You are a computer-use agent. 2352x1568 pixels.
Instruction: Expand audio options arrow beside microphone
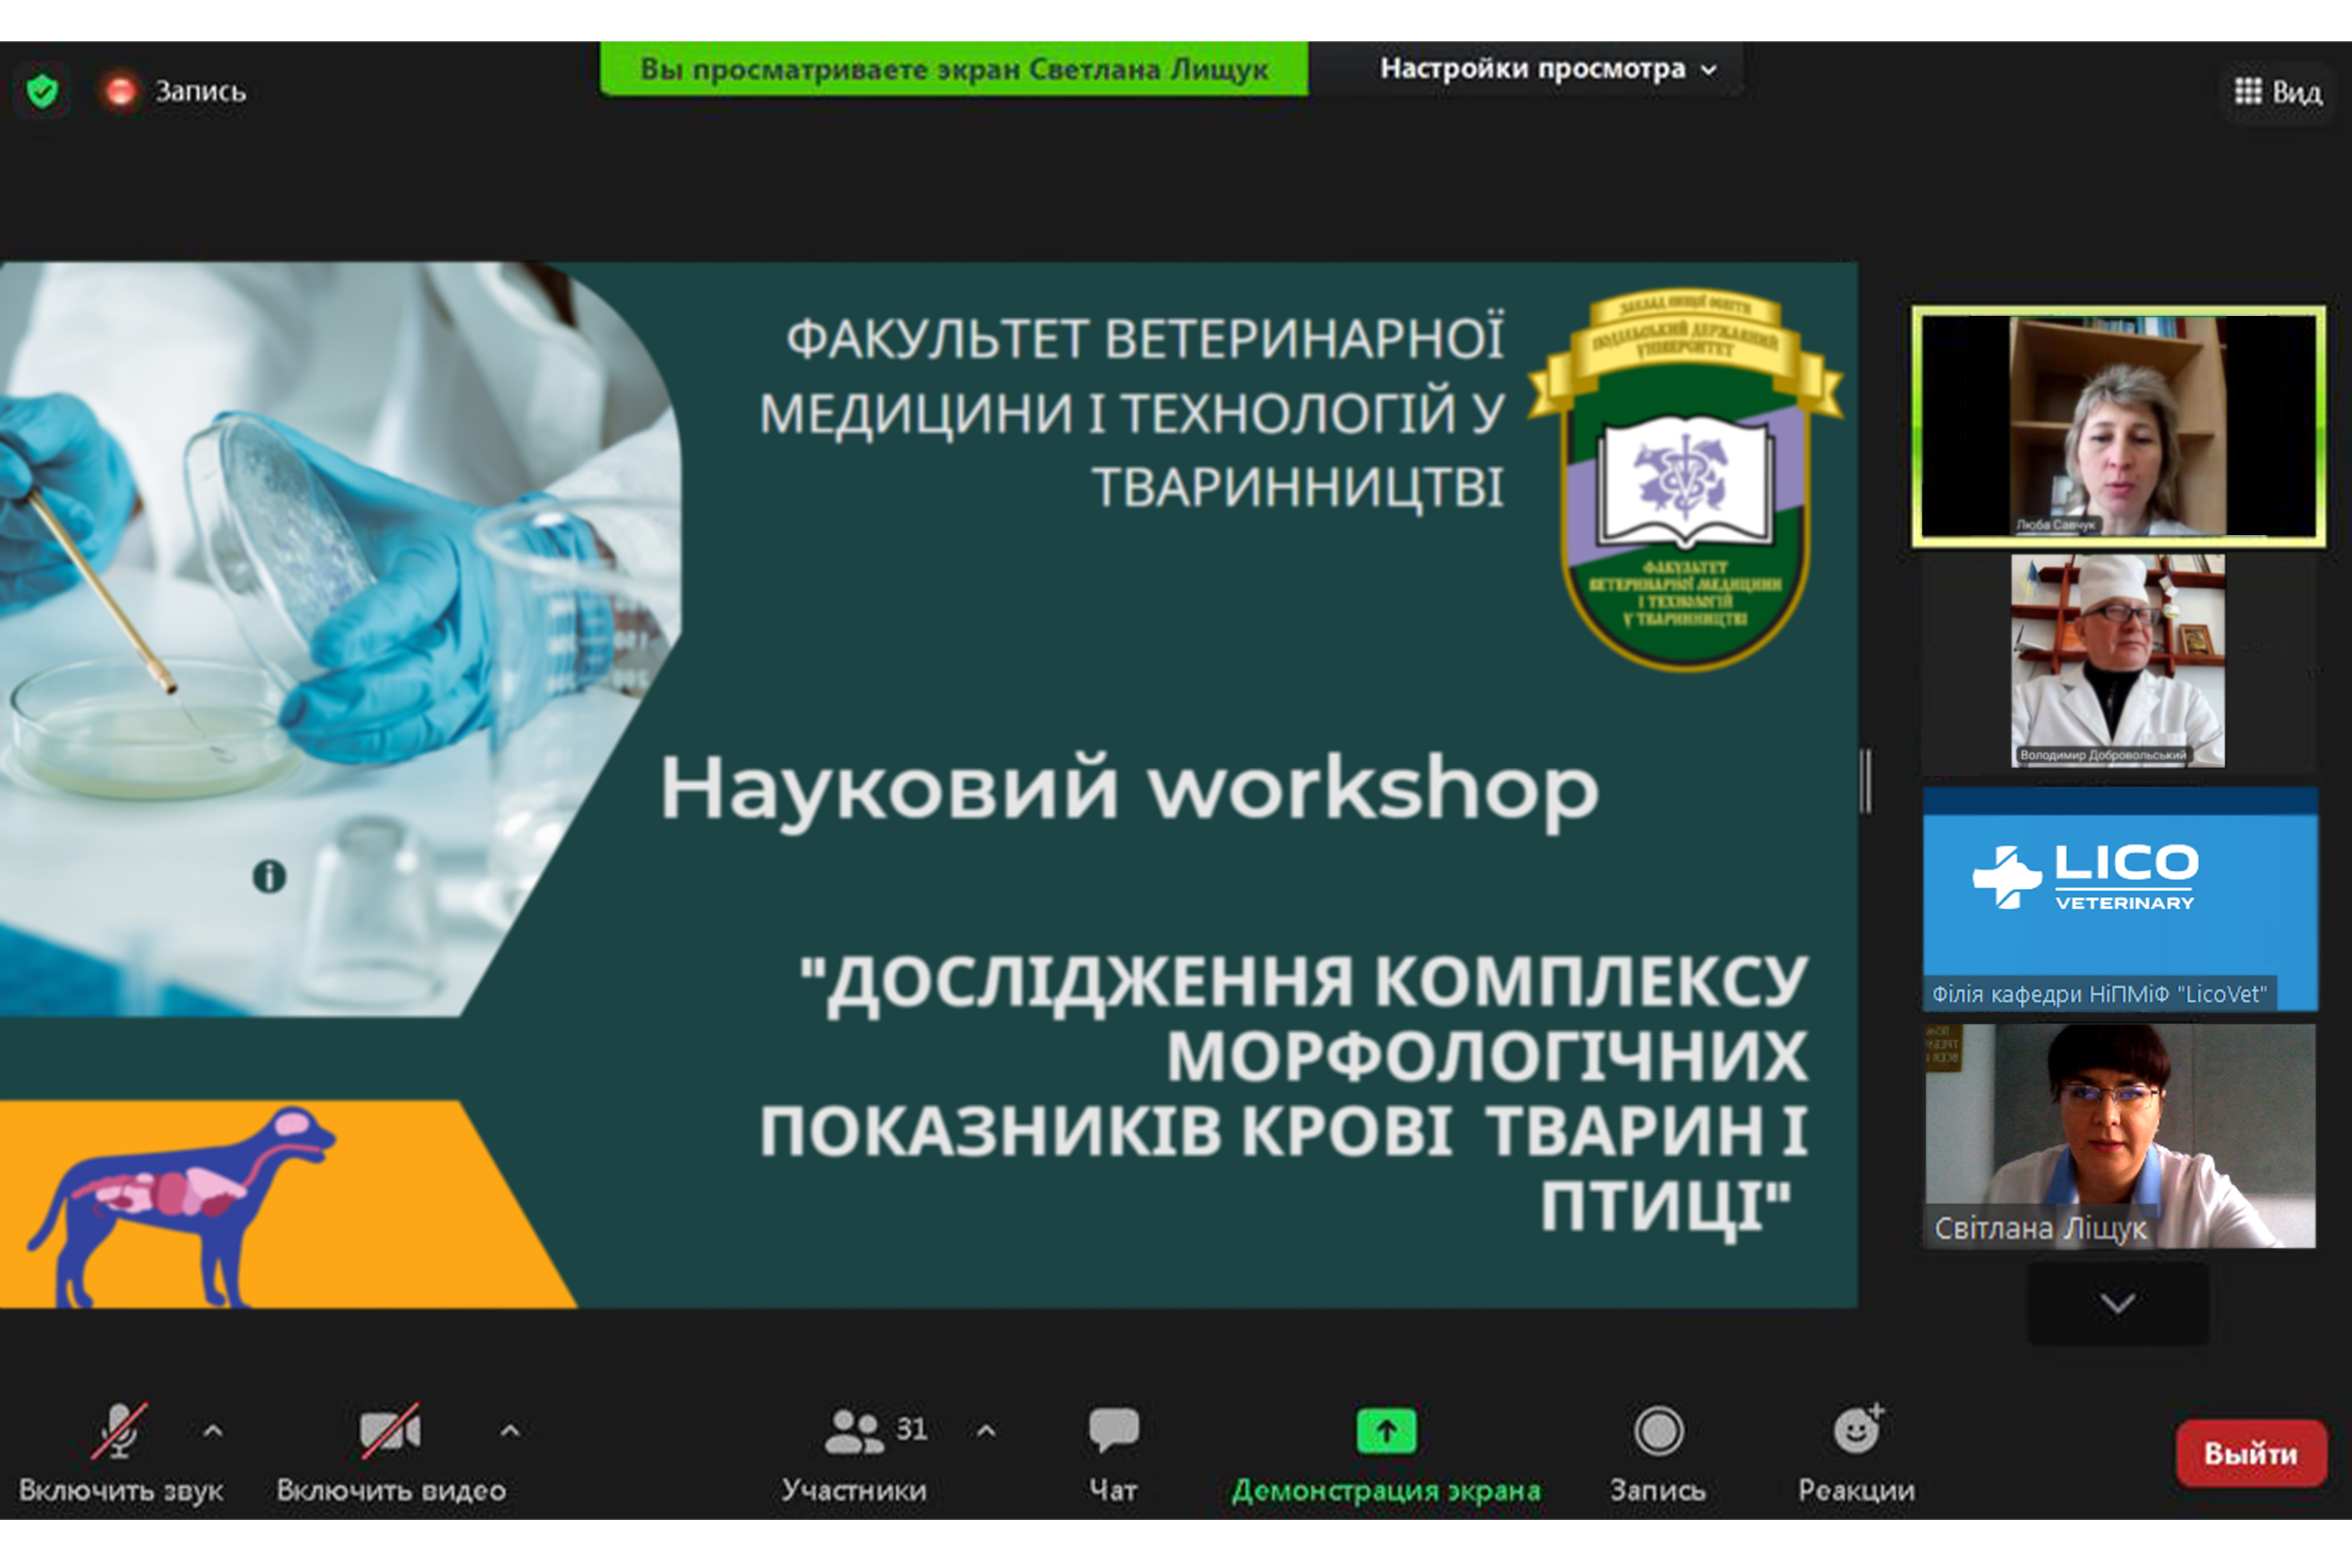[213, 1431]
